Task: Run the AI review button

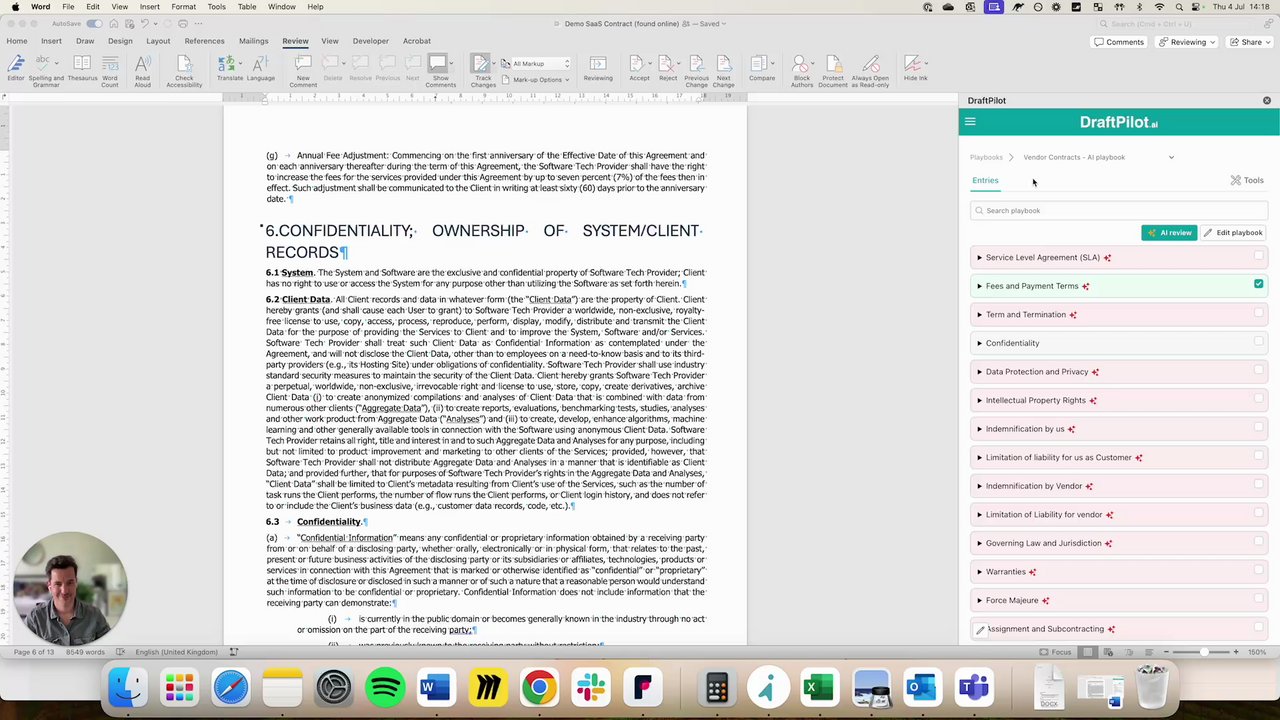Action: click(1168, 232)
